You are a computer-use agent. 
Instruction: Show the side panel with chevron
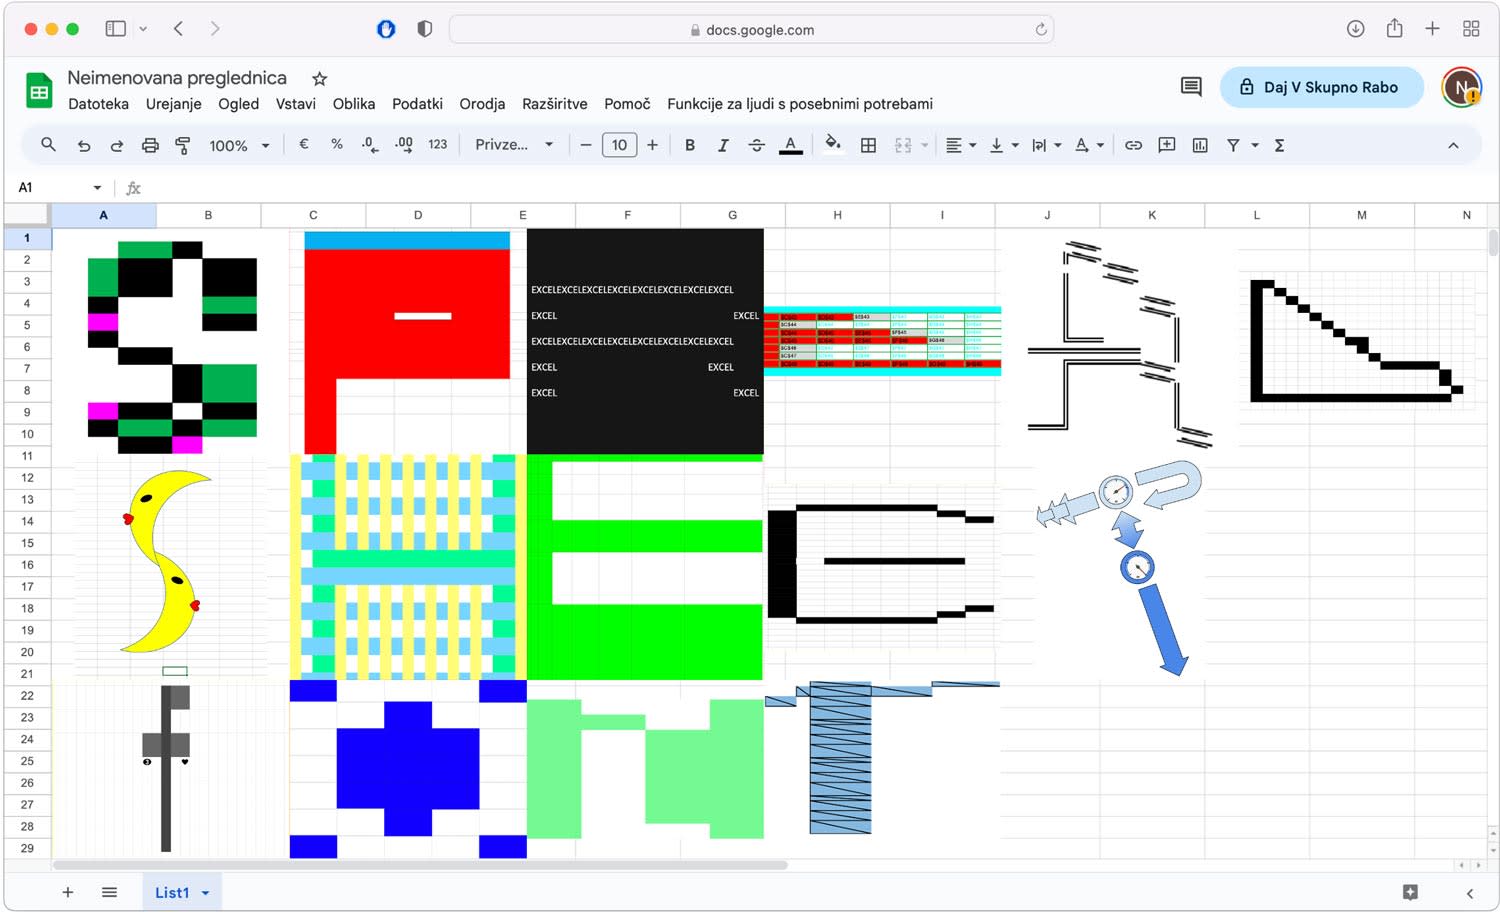(1469, 893)
